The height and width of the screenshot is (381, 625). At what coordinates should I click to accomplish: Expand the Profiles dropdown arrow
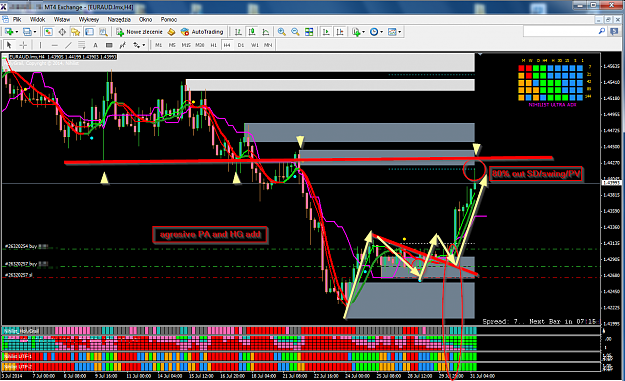coord(35,32)
